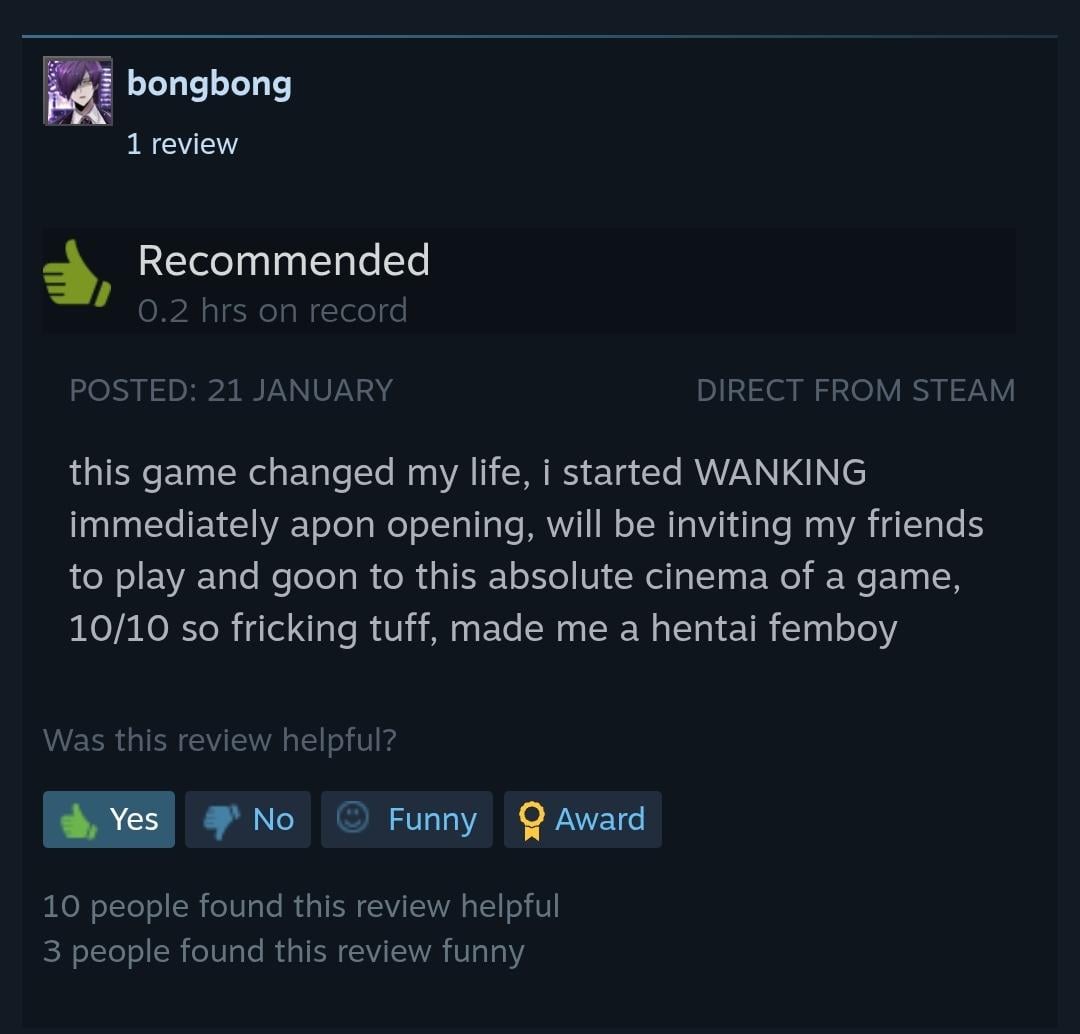This screenshot has height=1034, width=1080.
Task: Click the '10 people found this review helpful' text
Action: (x=301, y=906)
